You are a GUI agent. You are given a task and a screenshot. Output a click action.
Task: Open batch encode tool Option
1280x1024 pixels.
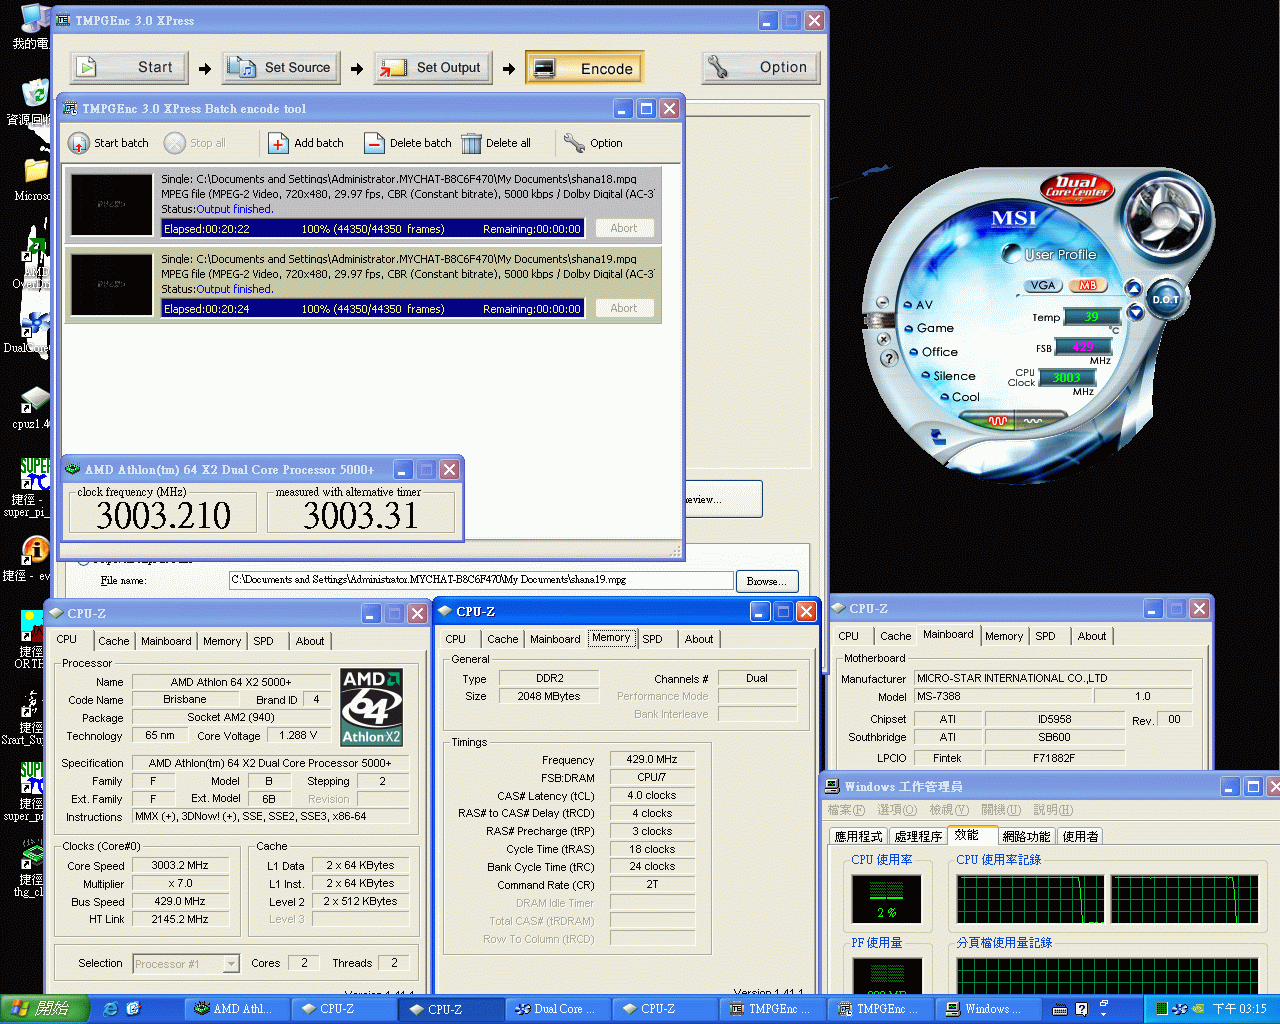[593, 143]
